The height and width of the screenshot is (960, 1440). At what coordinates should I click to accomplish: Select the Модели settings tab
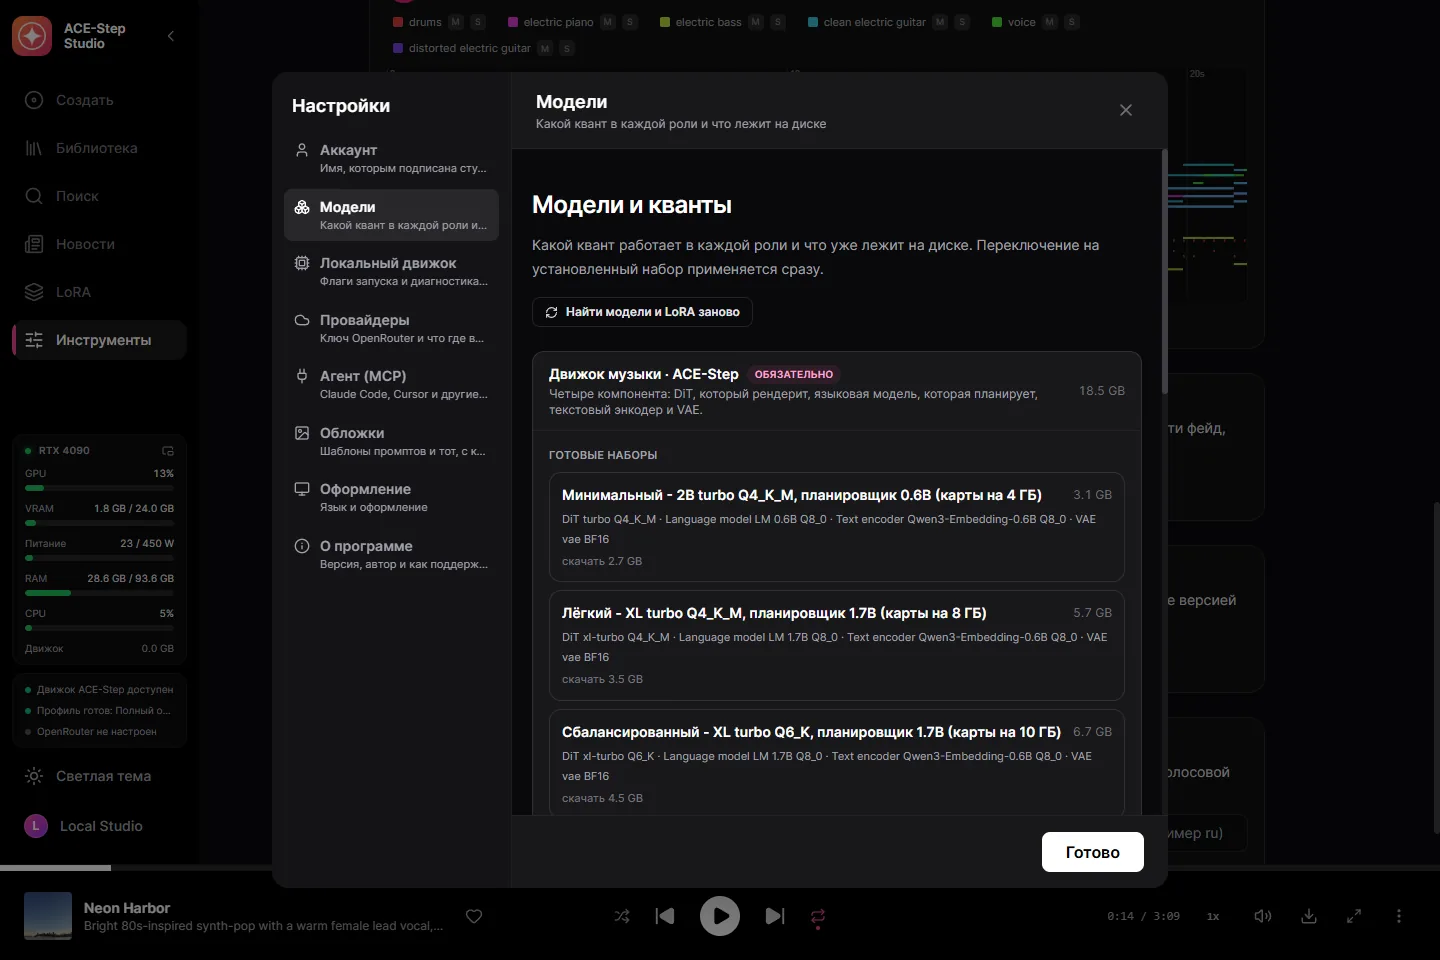(391, 215)
